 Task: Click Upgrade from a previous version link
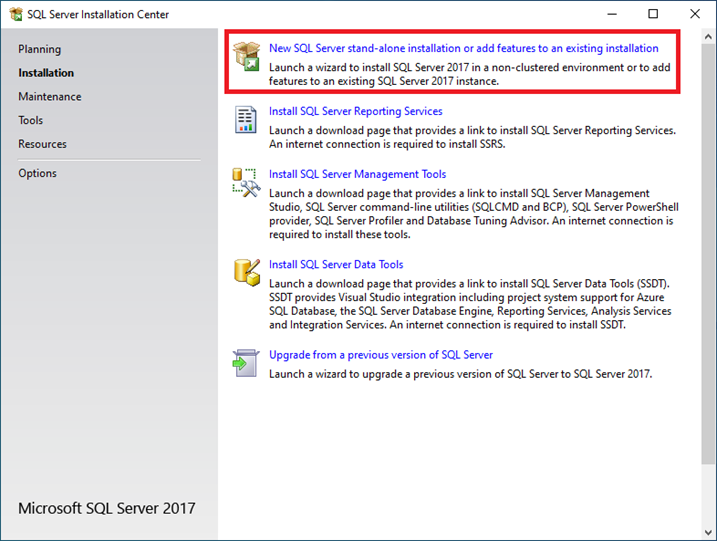point(381,355)
